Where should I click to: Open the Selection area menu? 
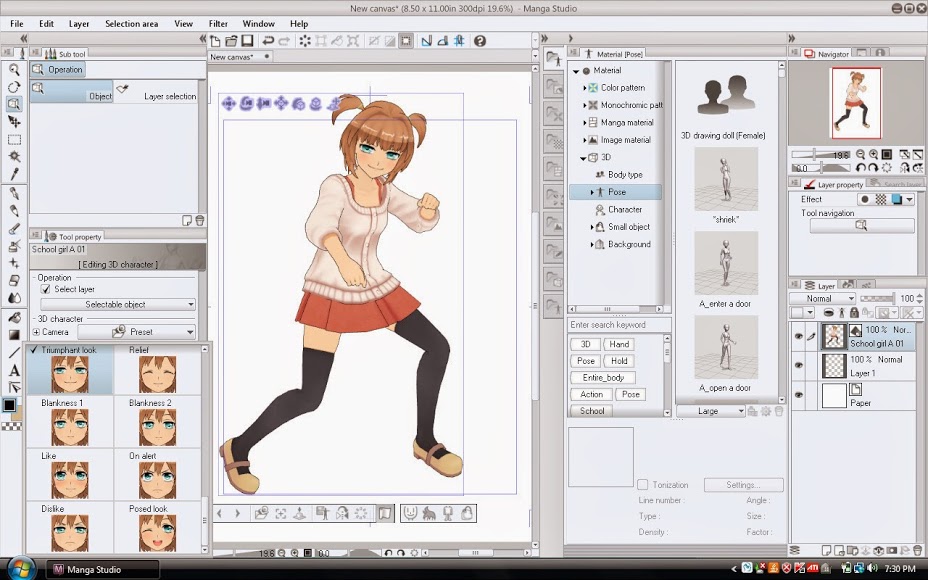click(131, 23)
